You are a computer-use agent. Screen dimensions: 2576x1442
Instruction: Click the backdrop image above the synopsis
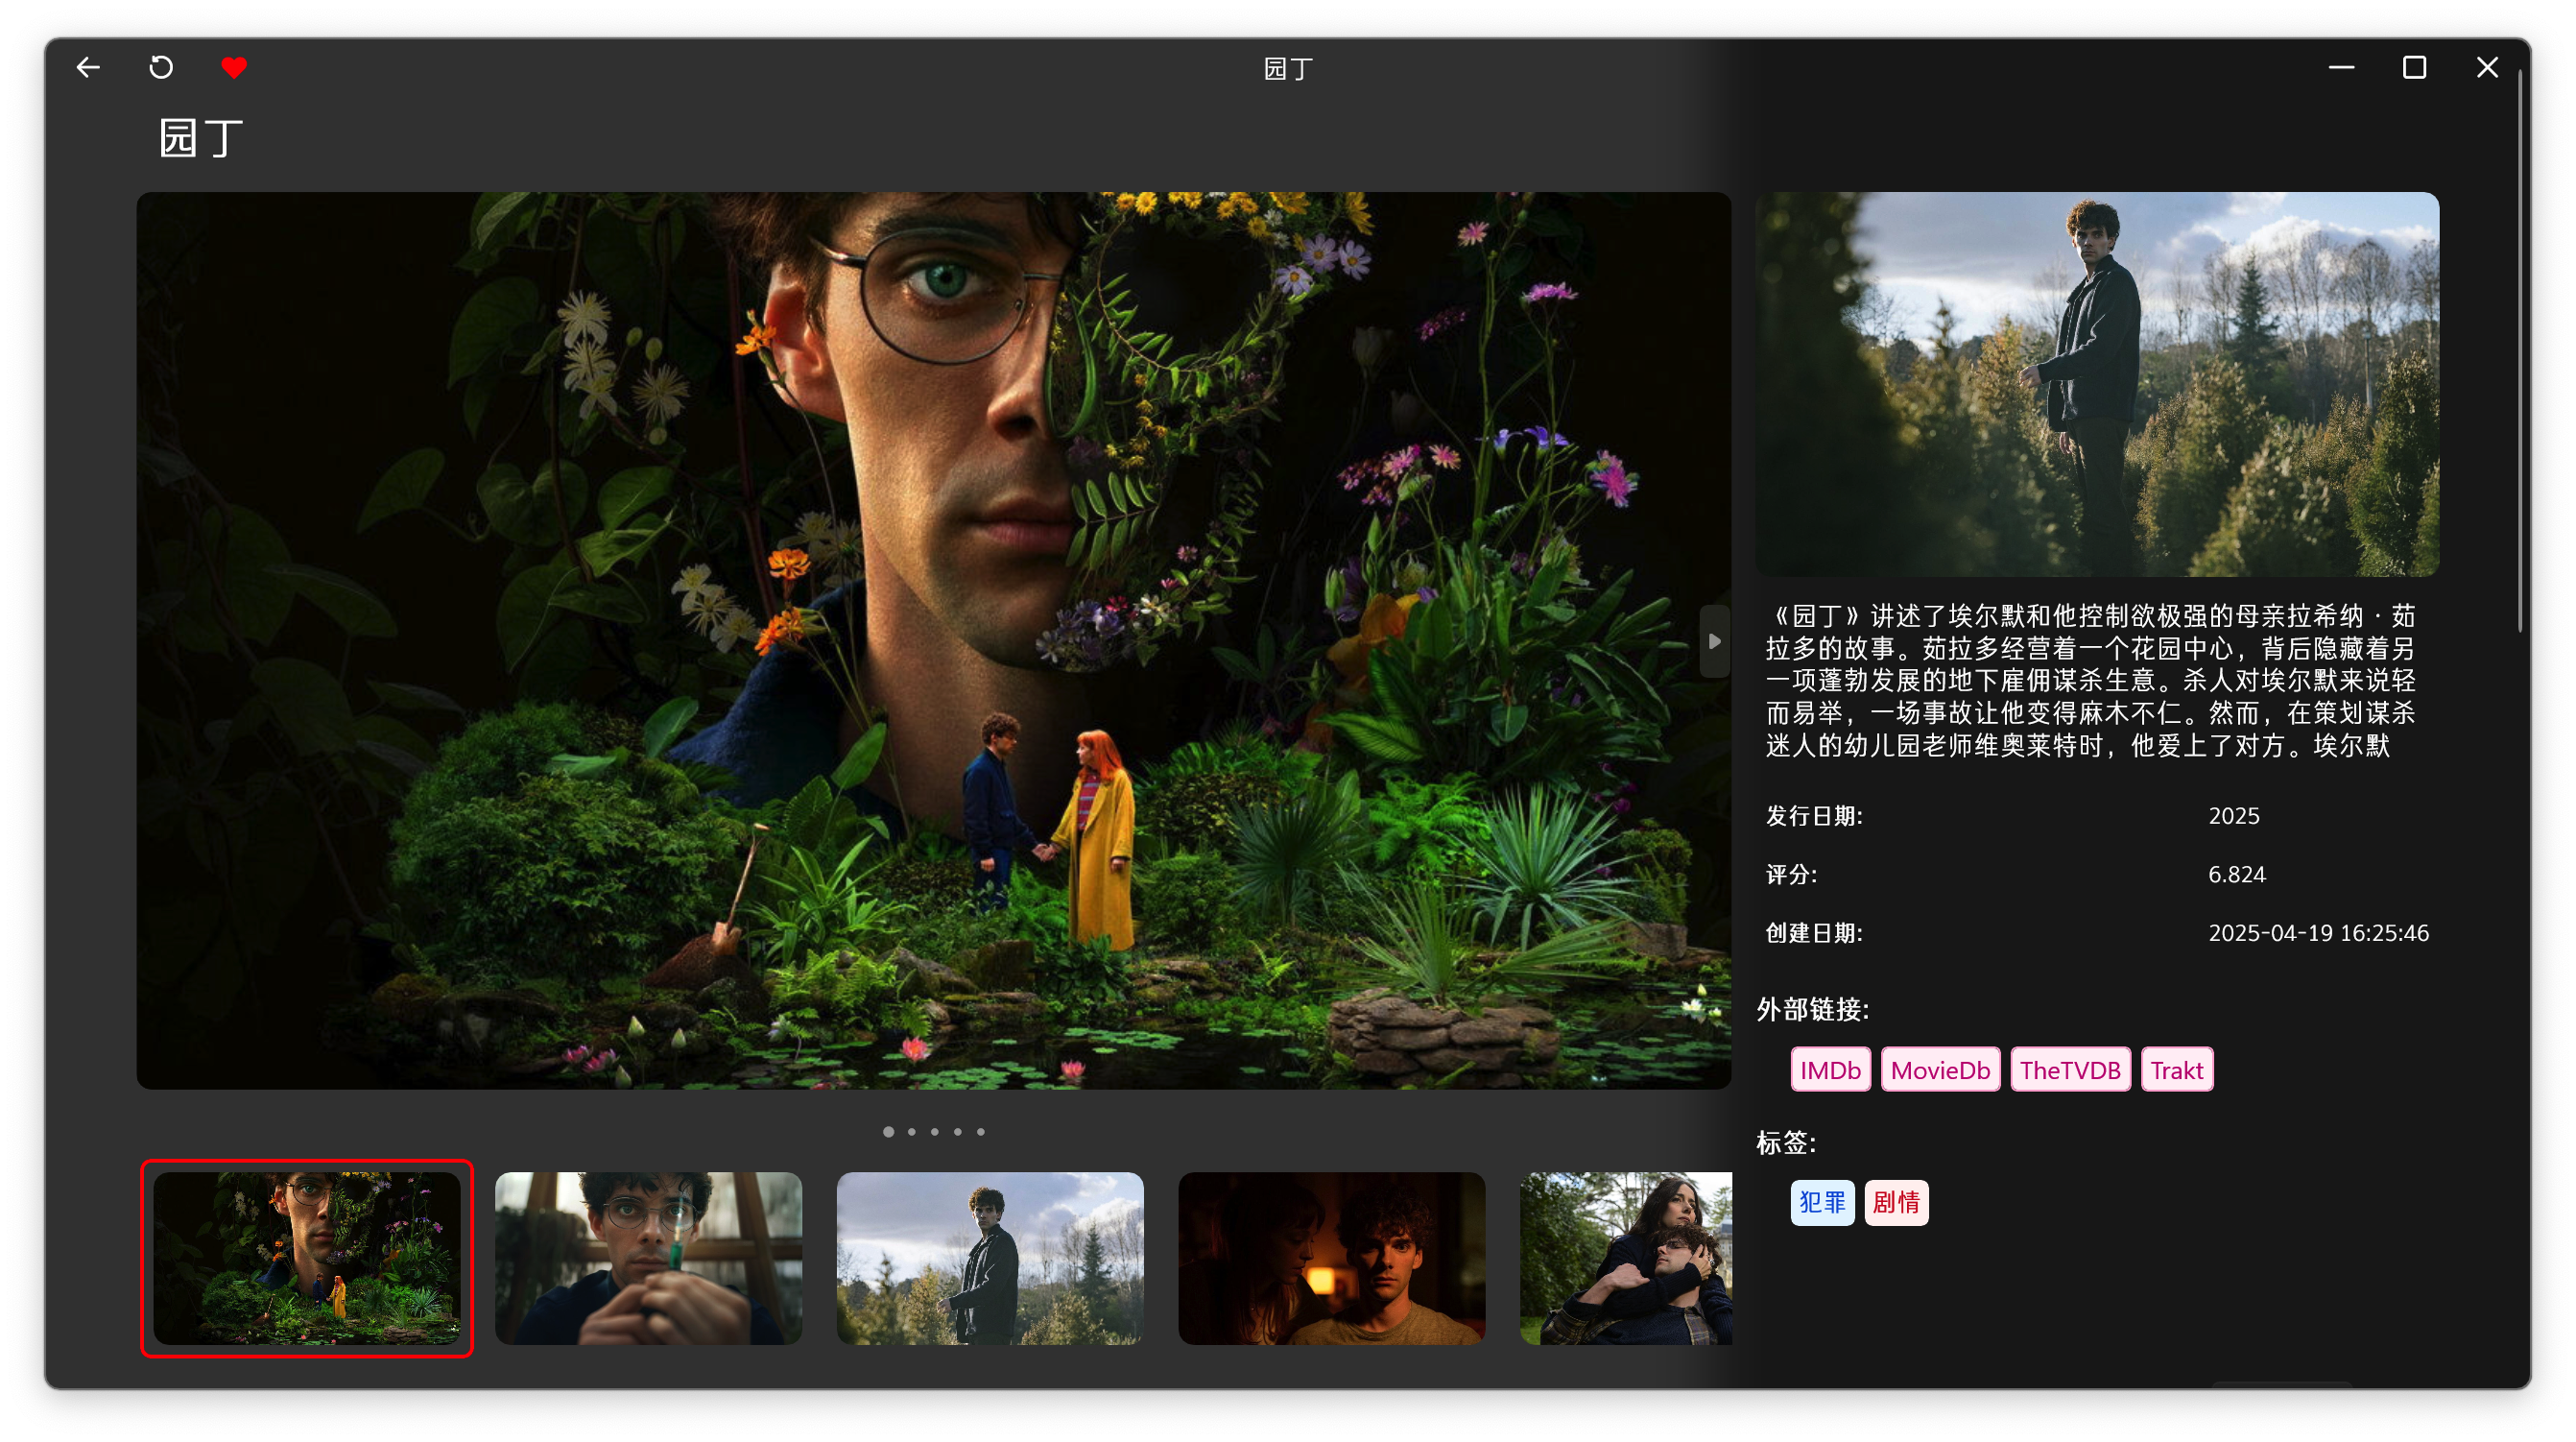coord(2096,384)
